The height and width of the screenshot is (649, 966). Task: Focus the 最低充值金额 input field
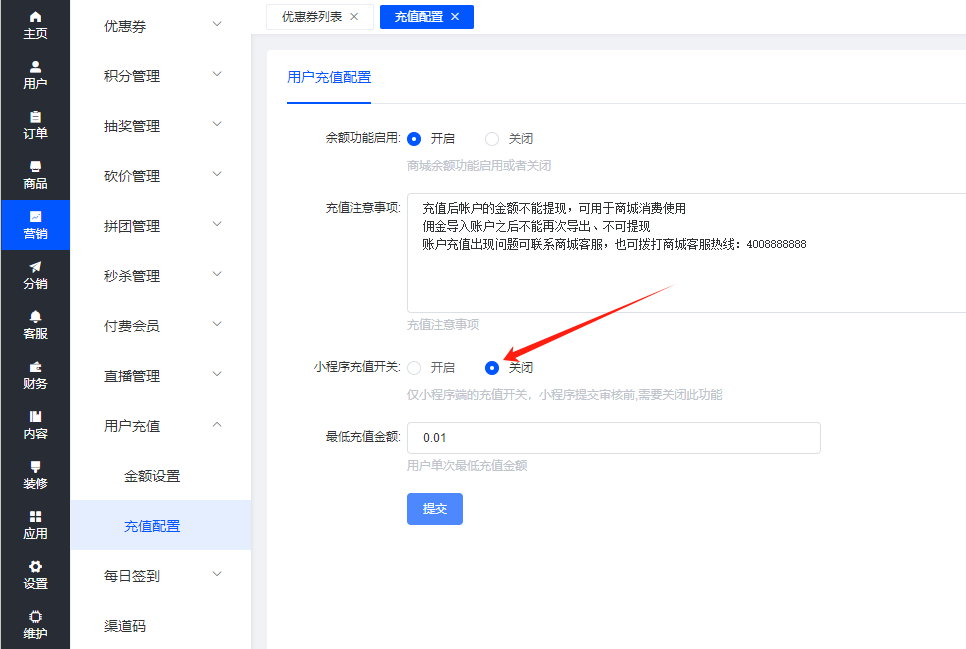coord(614,438)
